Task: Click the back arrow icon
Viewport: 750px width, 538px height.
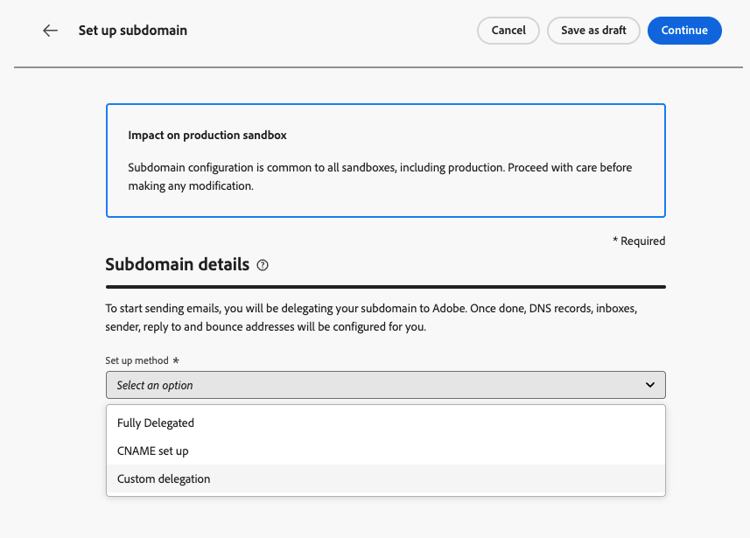Action: 50,31
